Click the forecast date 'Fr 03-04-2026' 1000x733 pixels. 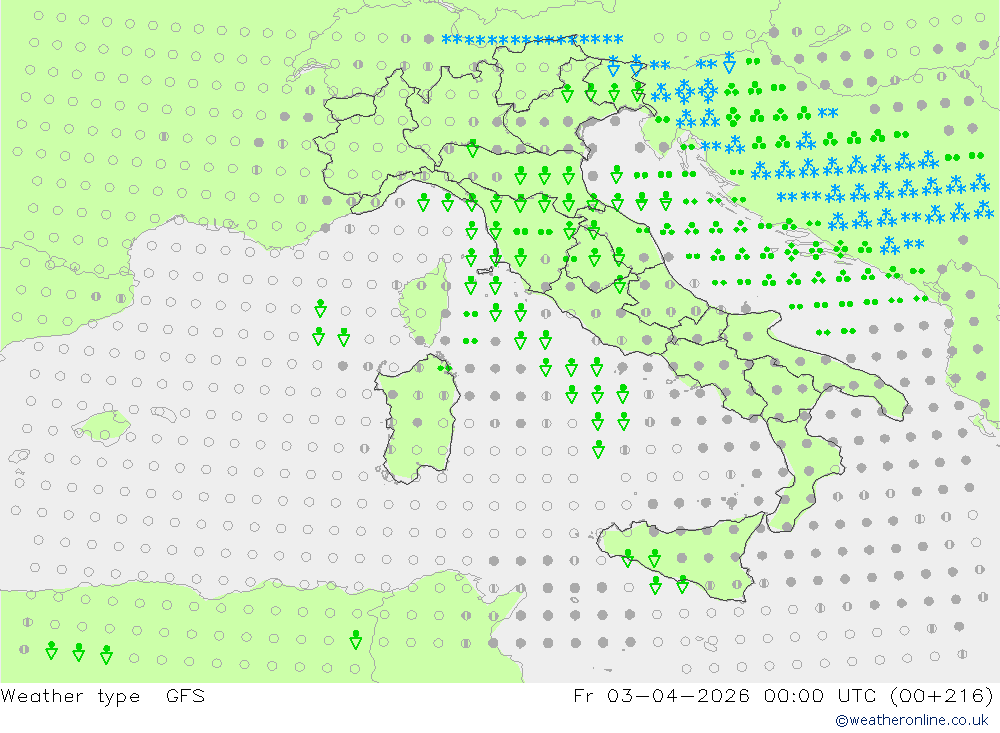(x=661, y=695)
